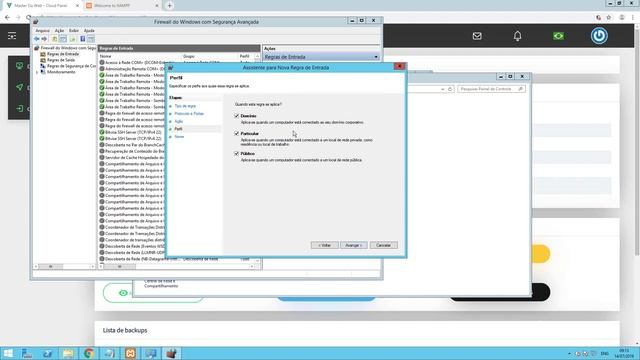640x360 pixels.
Task: Click the show/hide action pane toolbar icon
Action: tap(91, 39)
